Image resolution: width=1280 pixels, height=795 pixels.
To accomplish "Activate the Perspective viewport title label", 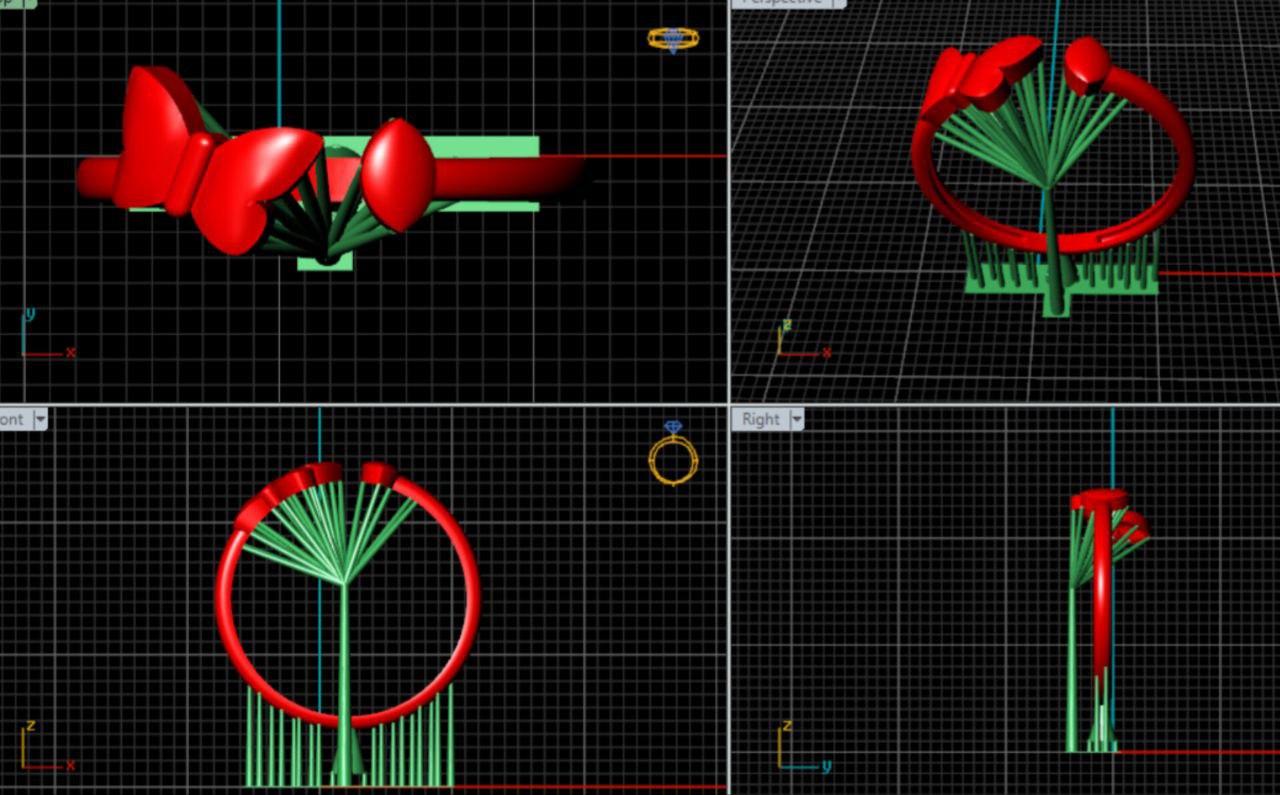I will coord(775,3).
